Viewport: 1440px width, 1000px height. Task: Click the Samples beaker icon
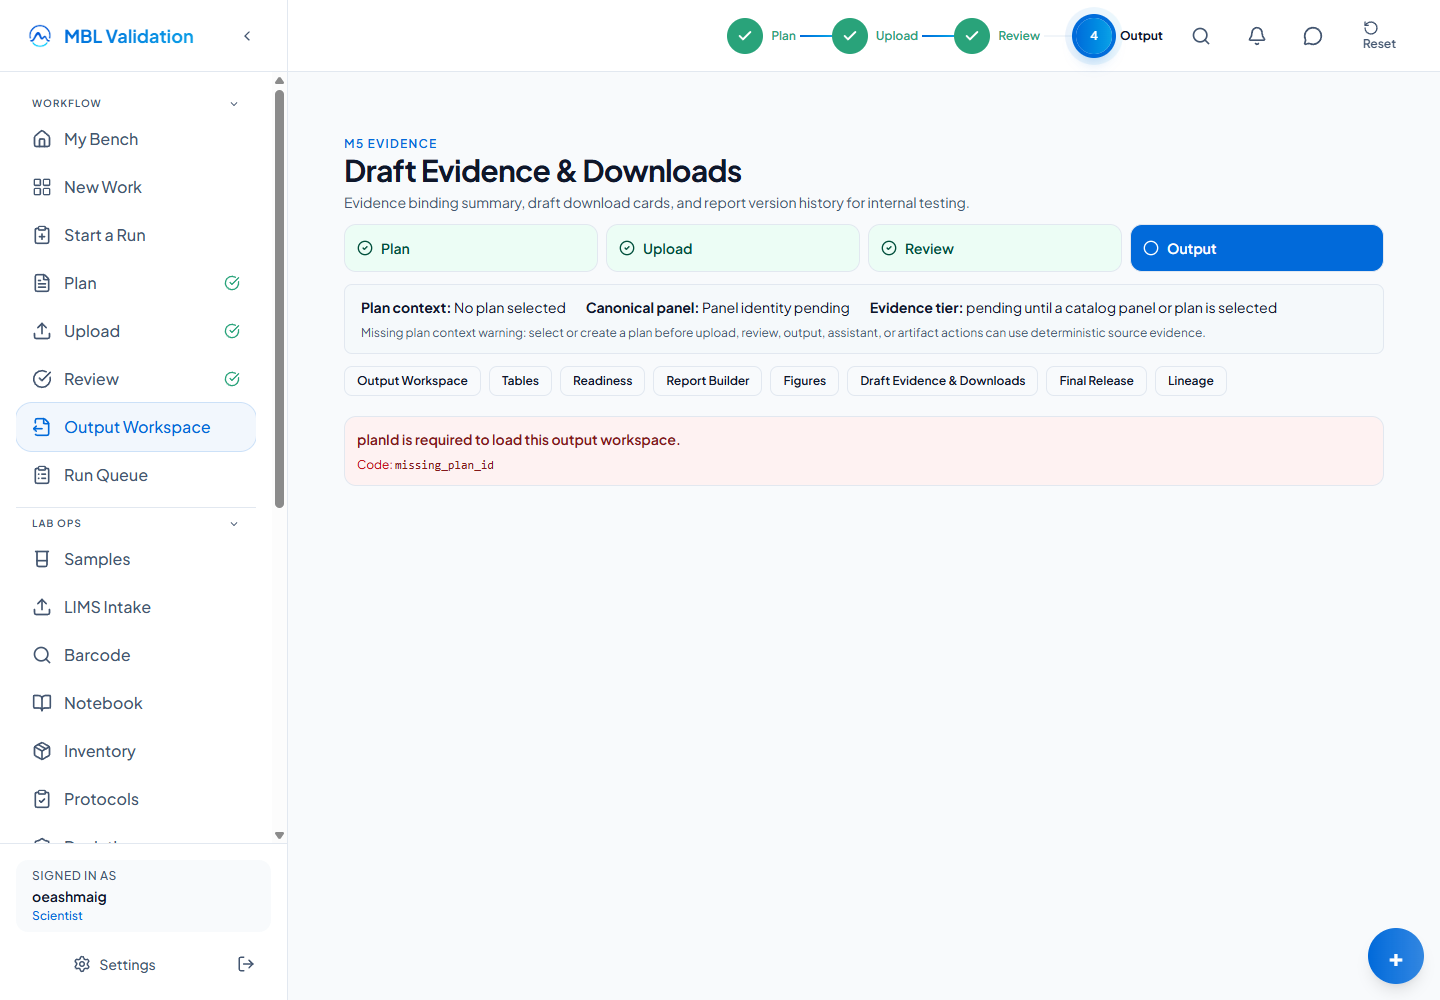tap(42, 559)
